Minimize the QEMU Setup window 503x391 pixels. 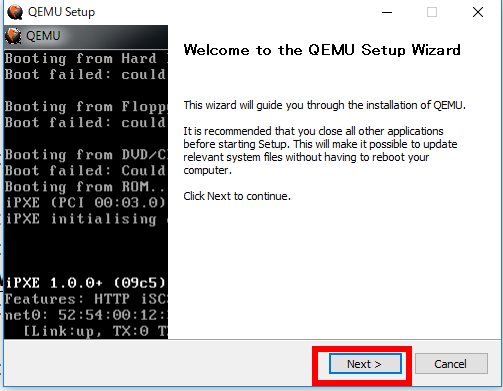click(x=387, y=12)
